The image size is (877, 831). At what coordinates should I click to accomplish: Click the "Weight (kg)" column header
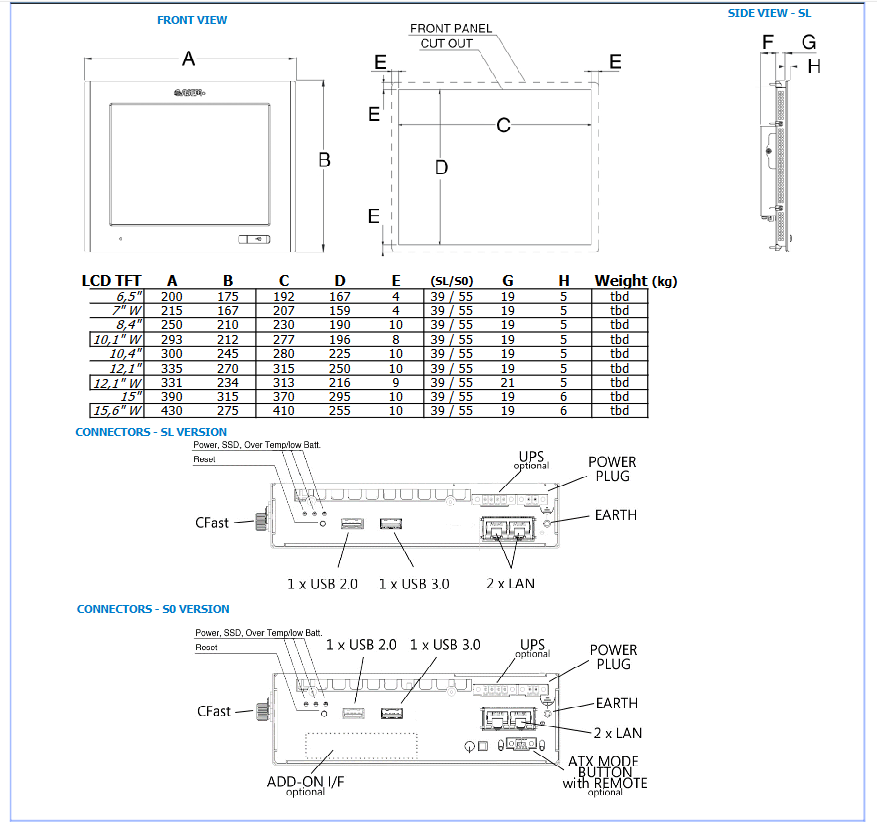(635, 281)
